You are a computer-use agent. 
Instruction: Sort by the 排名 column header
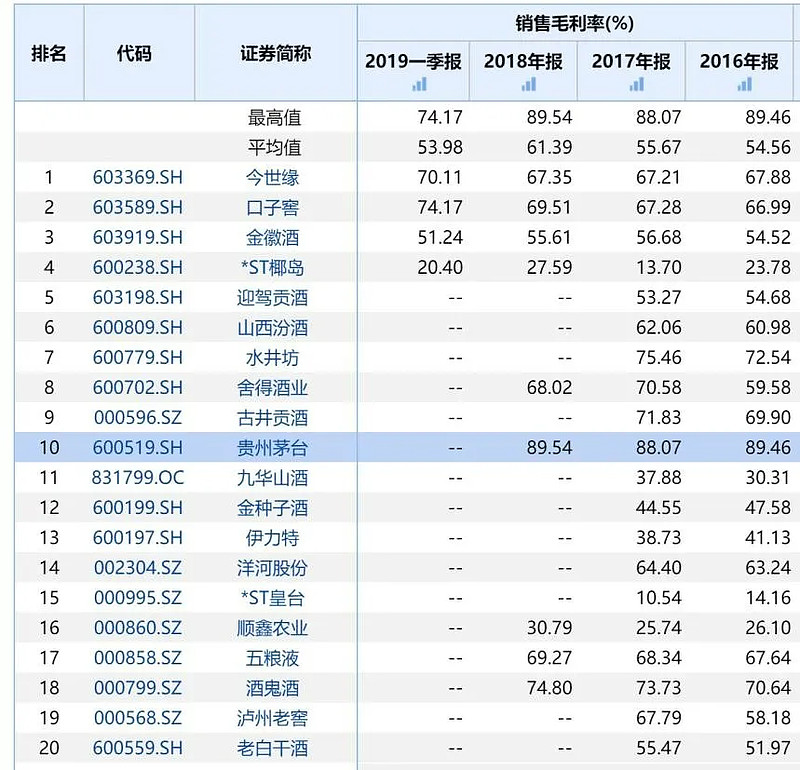pos(49,53)
